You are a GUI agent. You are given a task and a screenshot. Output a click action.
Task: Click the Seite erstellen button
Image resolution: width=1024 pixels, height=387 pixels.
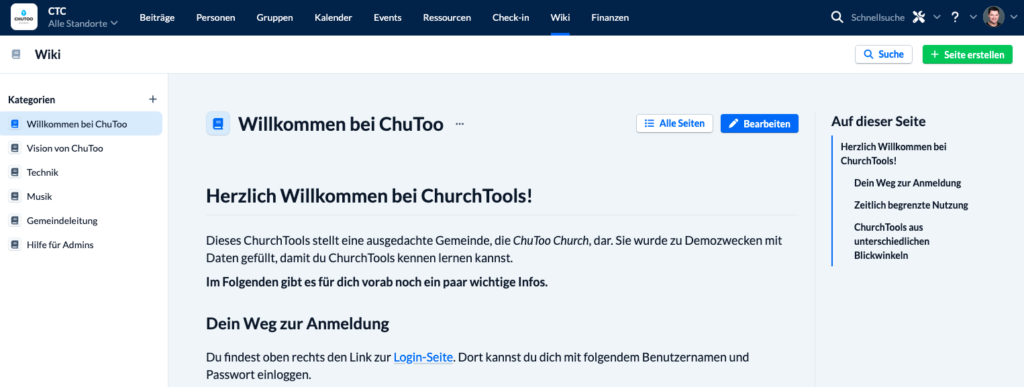tap(967, 54)
